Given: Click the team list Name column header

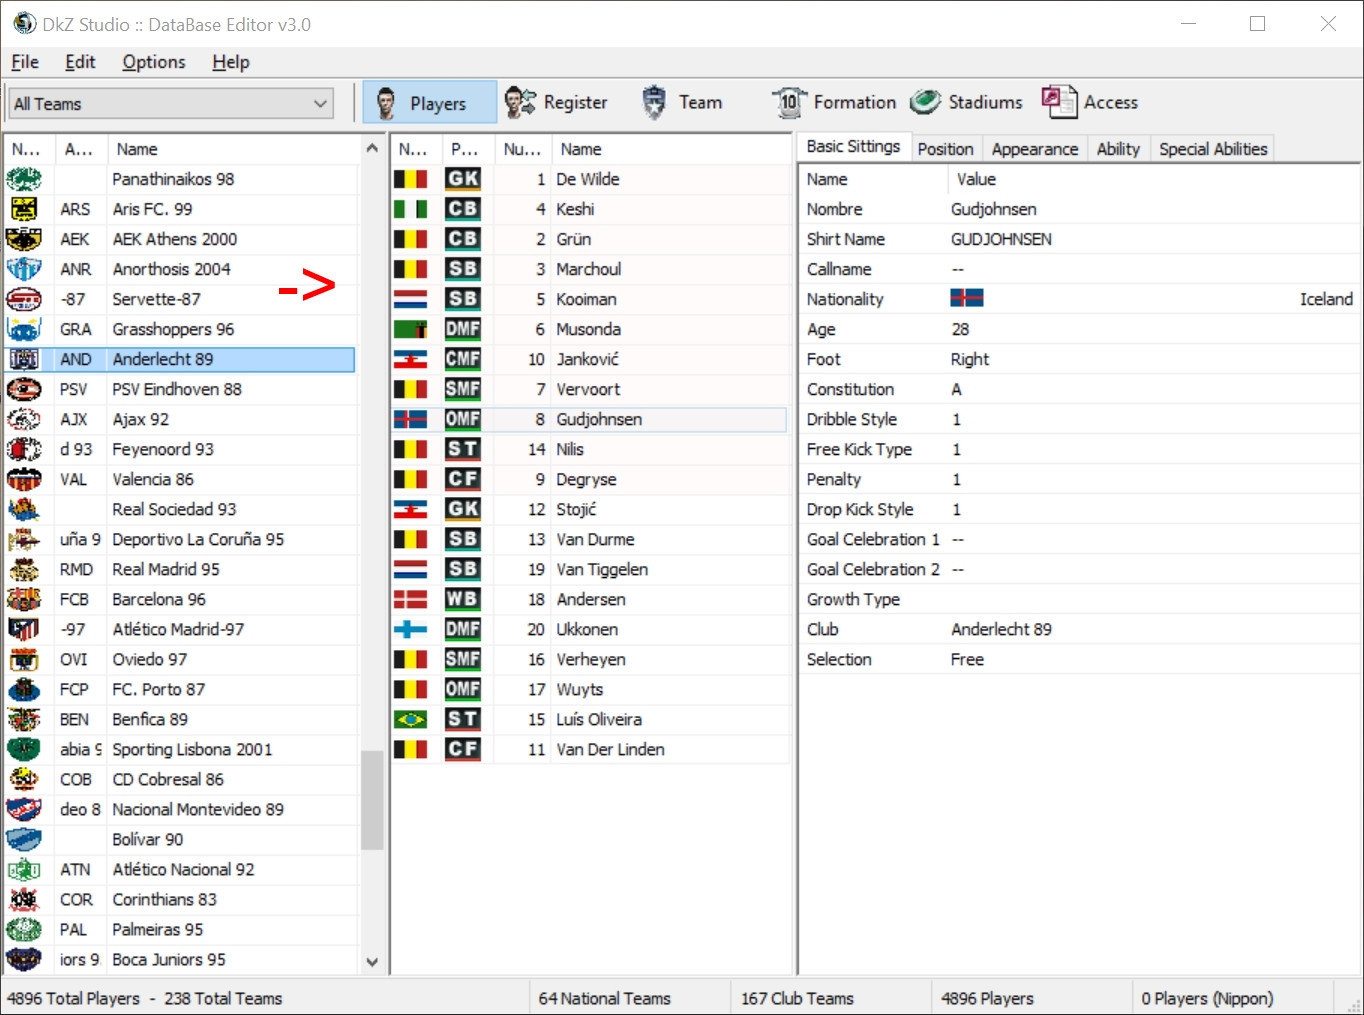Looking at the screenshot, I should tap(234, 149).
